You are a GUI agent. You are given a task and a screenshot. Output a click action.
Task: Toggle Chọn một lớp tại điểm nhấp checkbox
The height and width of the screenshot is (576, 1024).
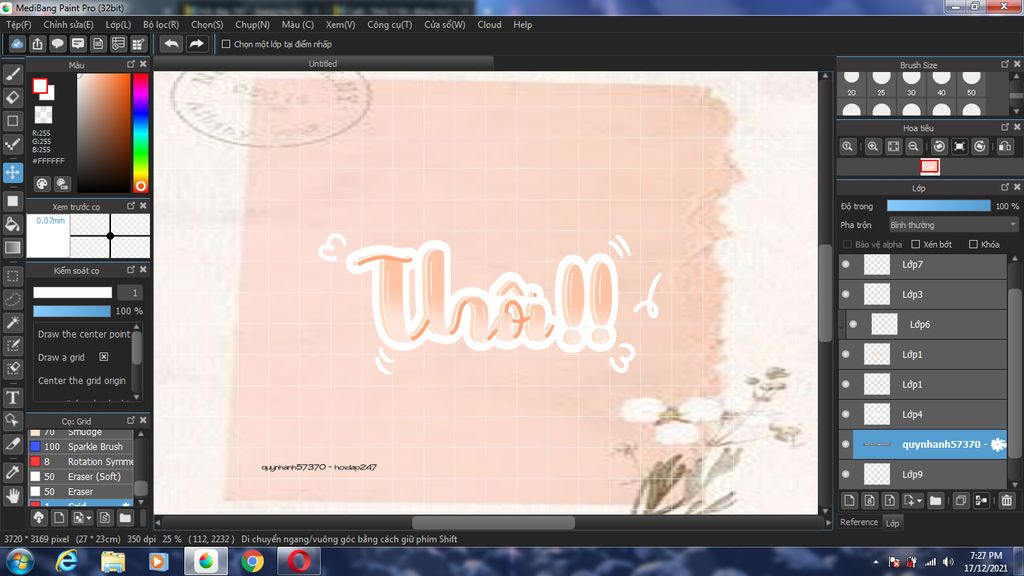[226, 44]
